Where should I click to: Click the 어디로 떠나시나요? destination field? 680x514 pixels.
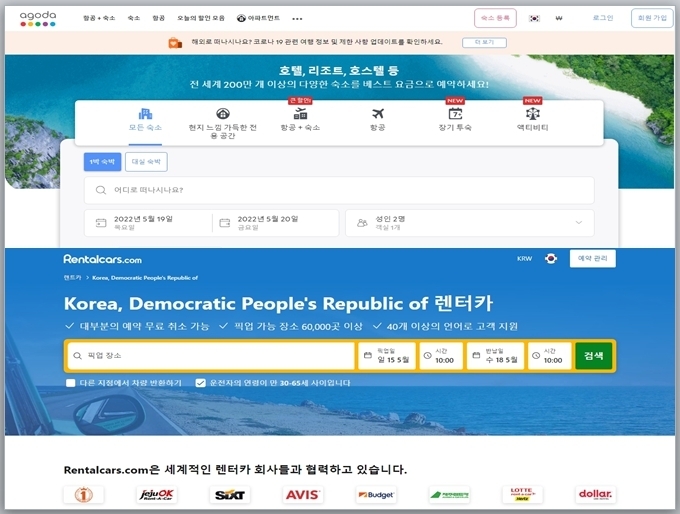pos(339,190)
